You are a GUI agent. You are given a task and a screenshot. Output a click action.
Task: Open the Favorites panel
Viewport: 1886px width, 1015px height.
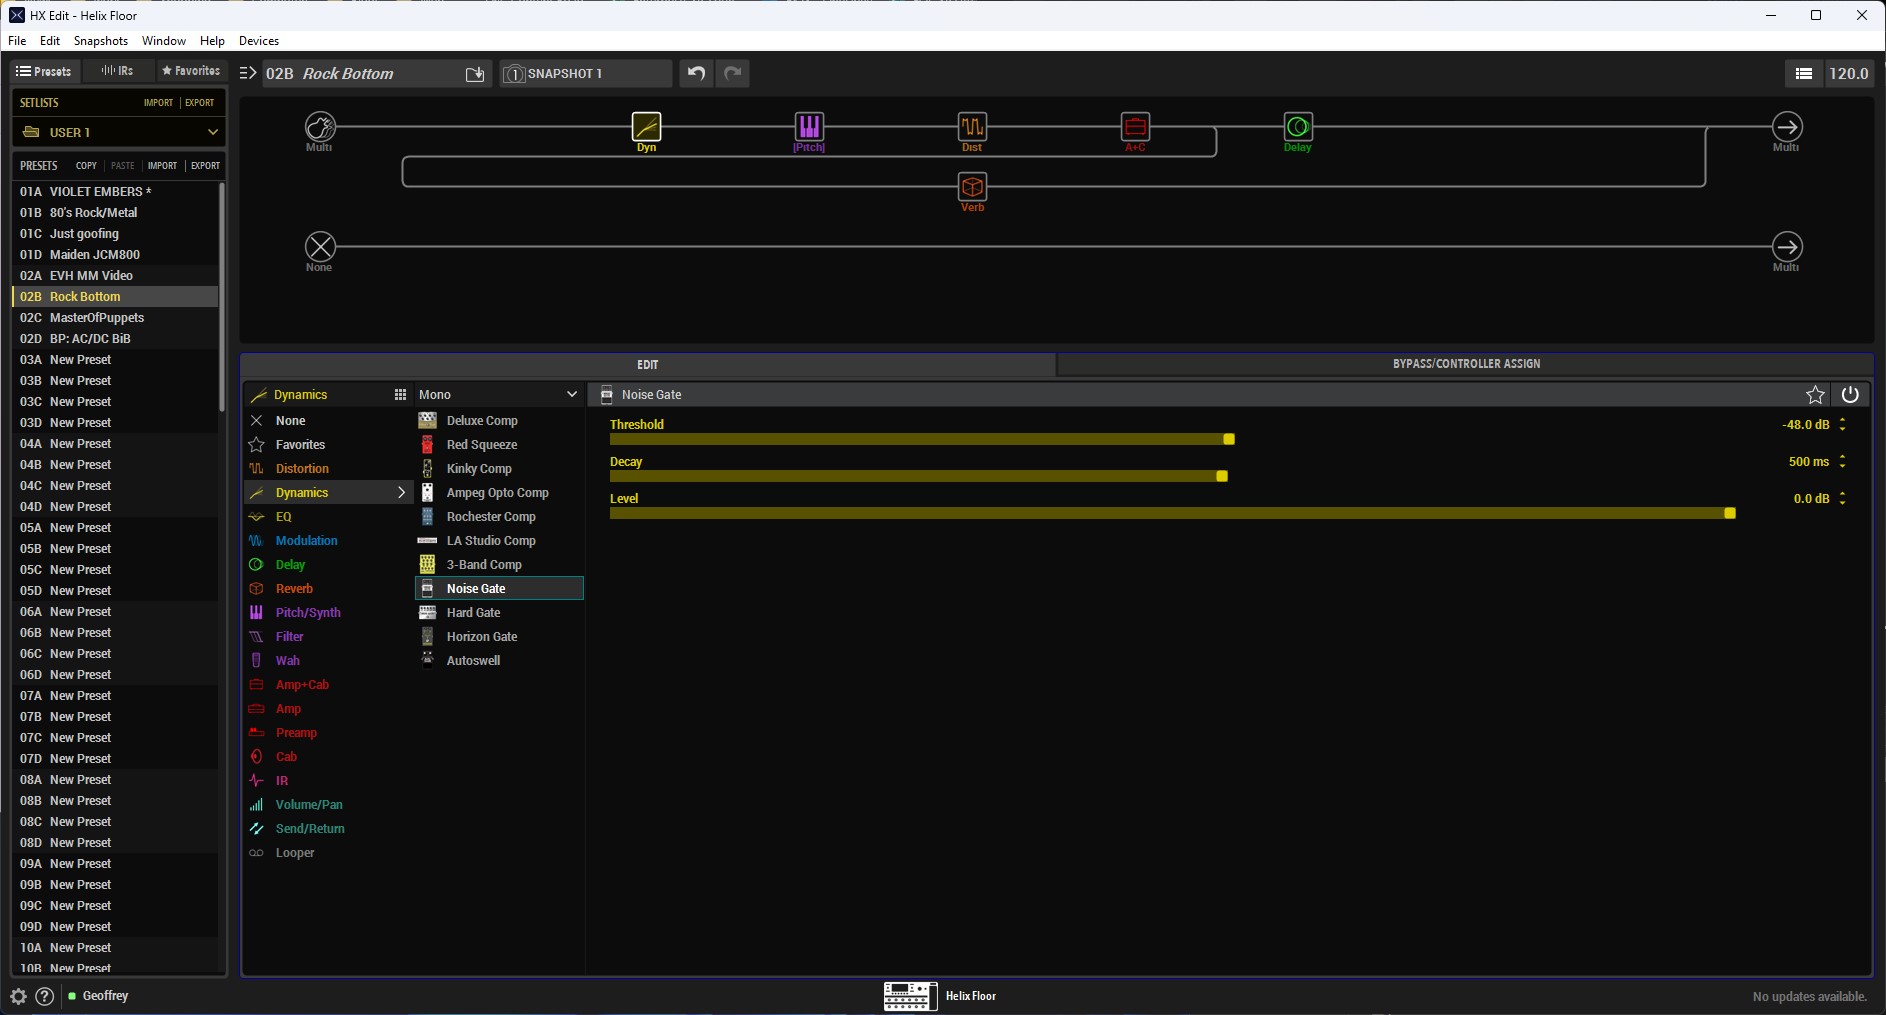click(190, 71)
